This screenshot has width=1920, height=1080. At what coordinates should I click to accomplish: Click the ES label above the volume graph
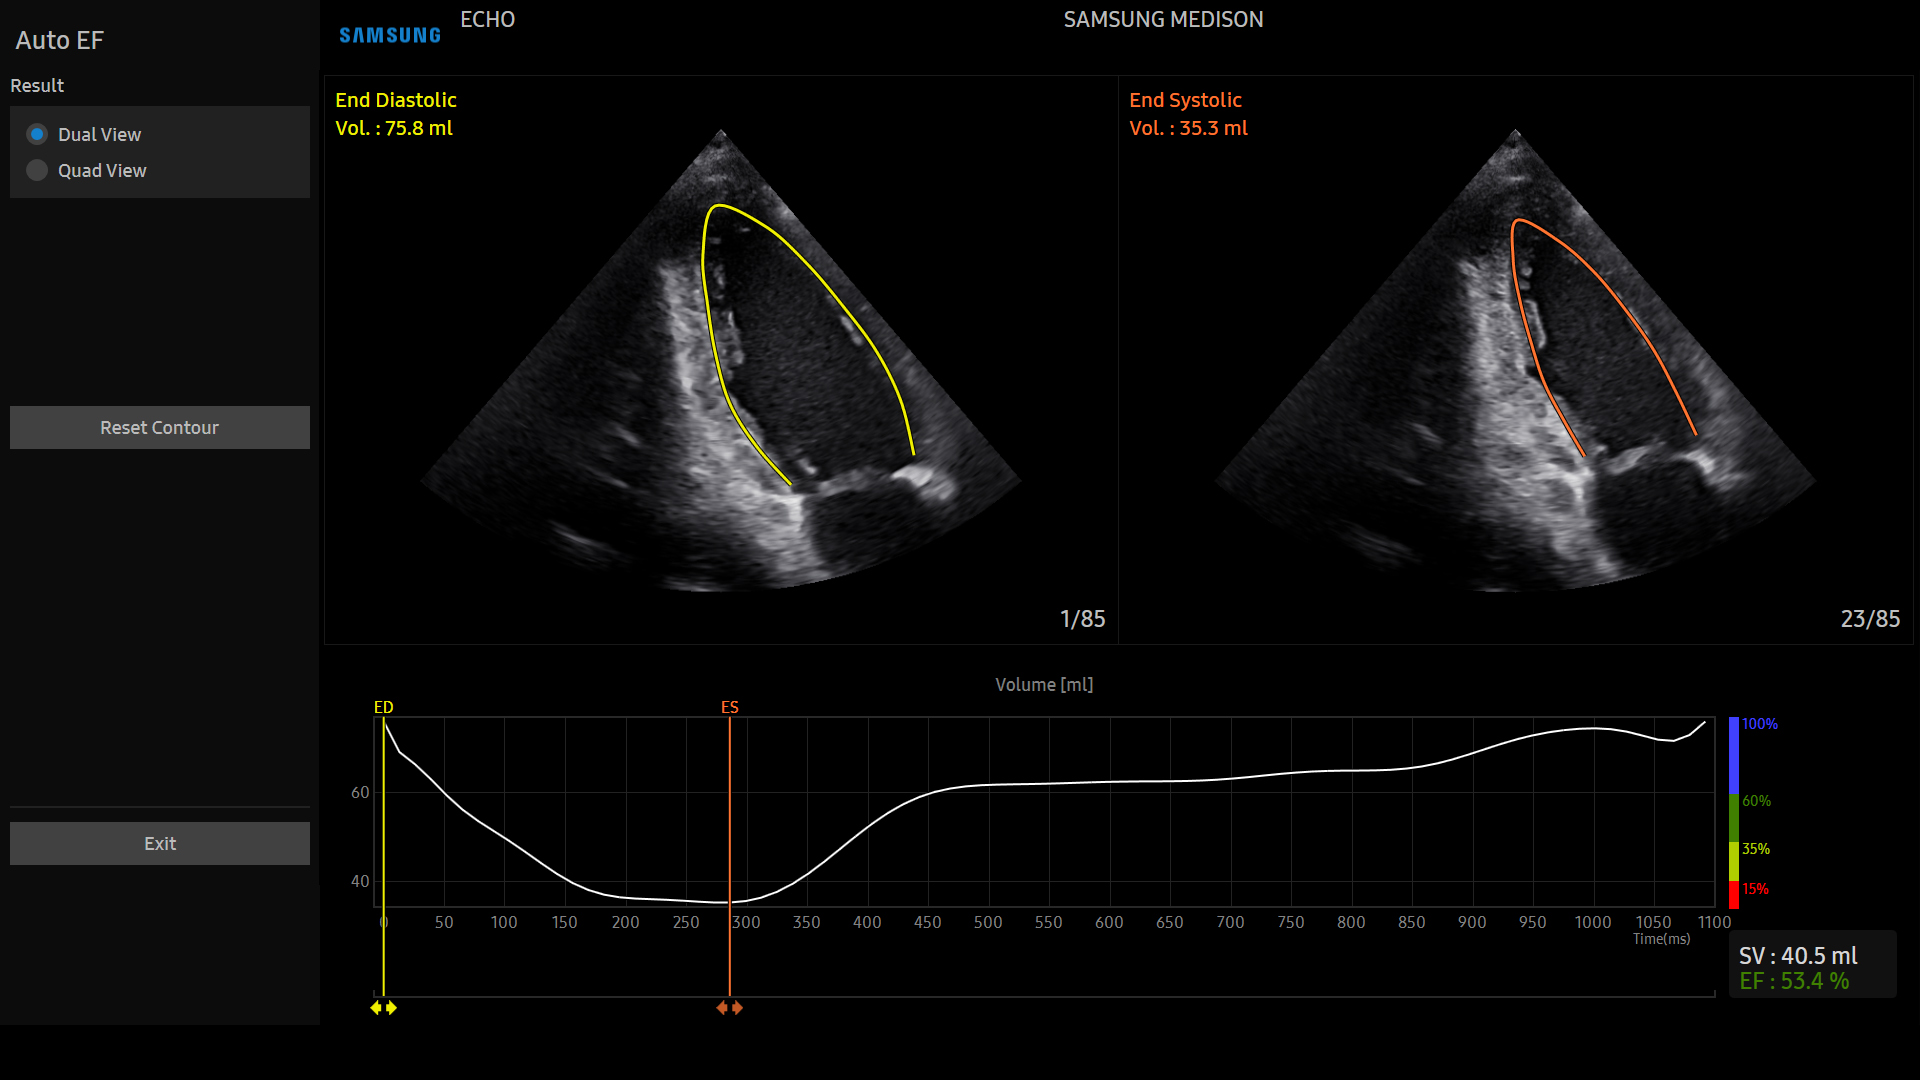[729, 707]
